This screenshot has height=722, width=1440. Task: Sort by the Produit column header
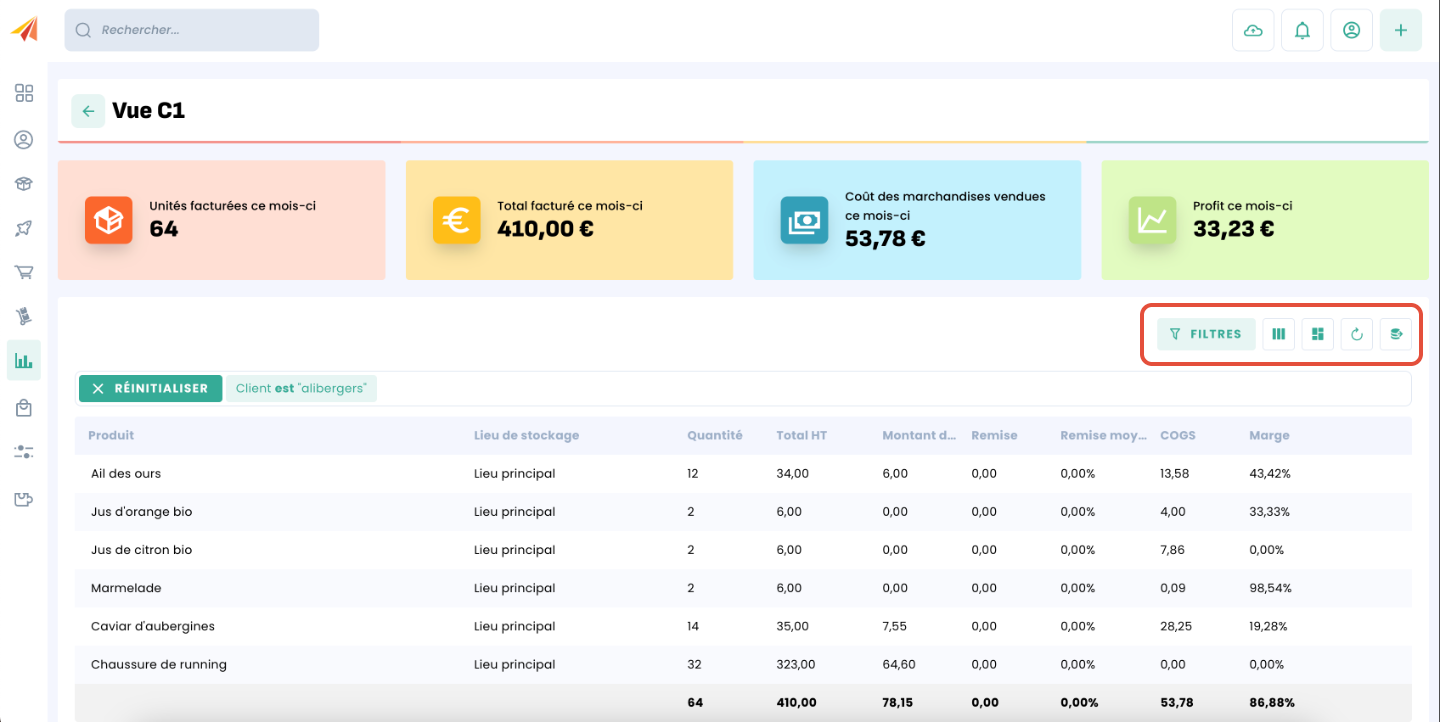[x=111, y=435]
